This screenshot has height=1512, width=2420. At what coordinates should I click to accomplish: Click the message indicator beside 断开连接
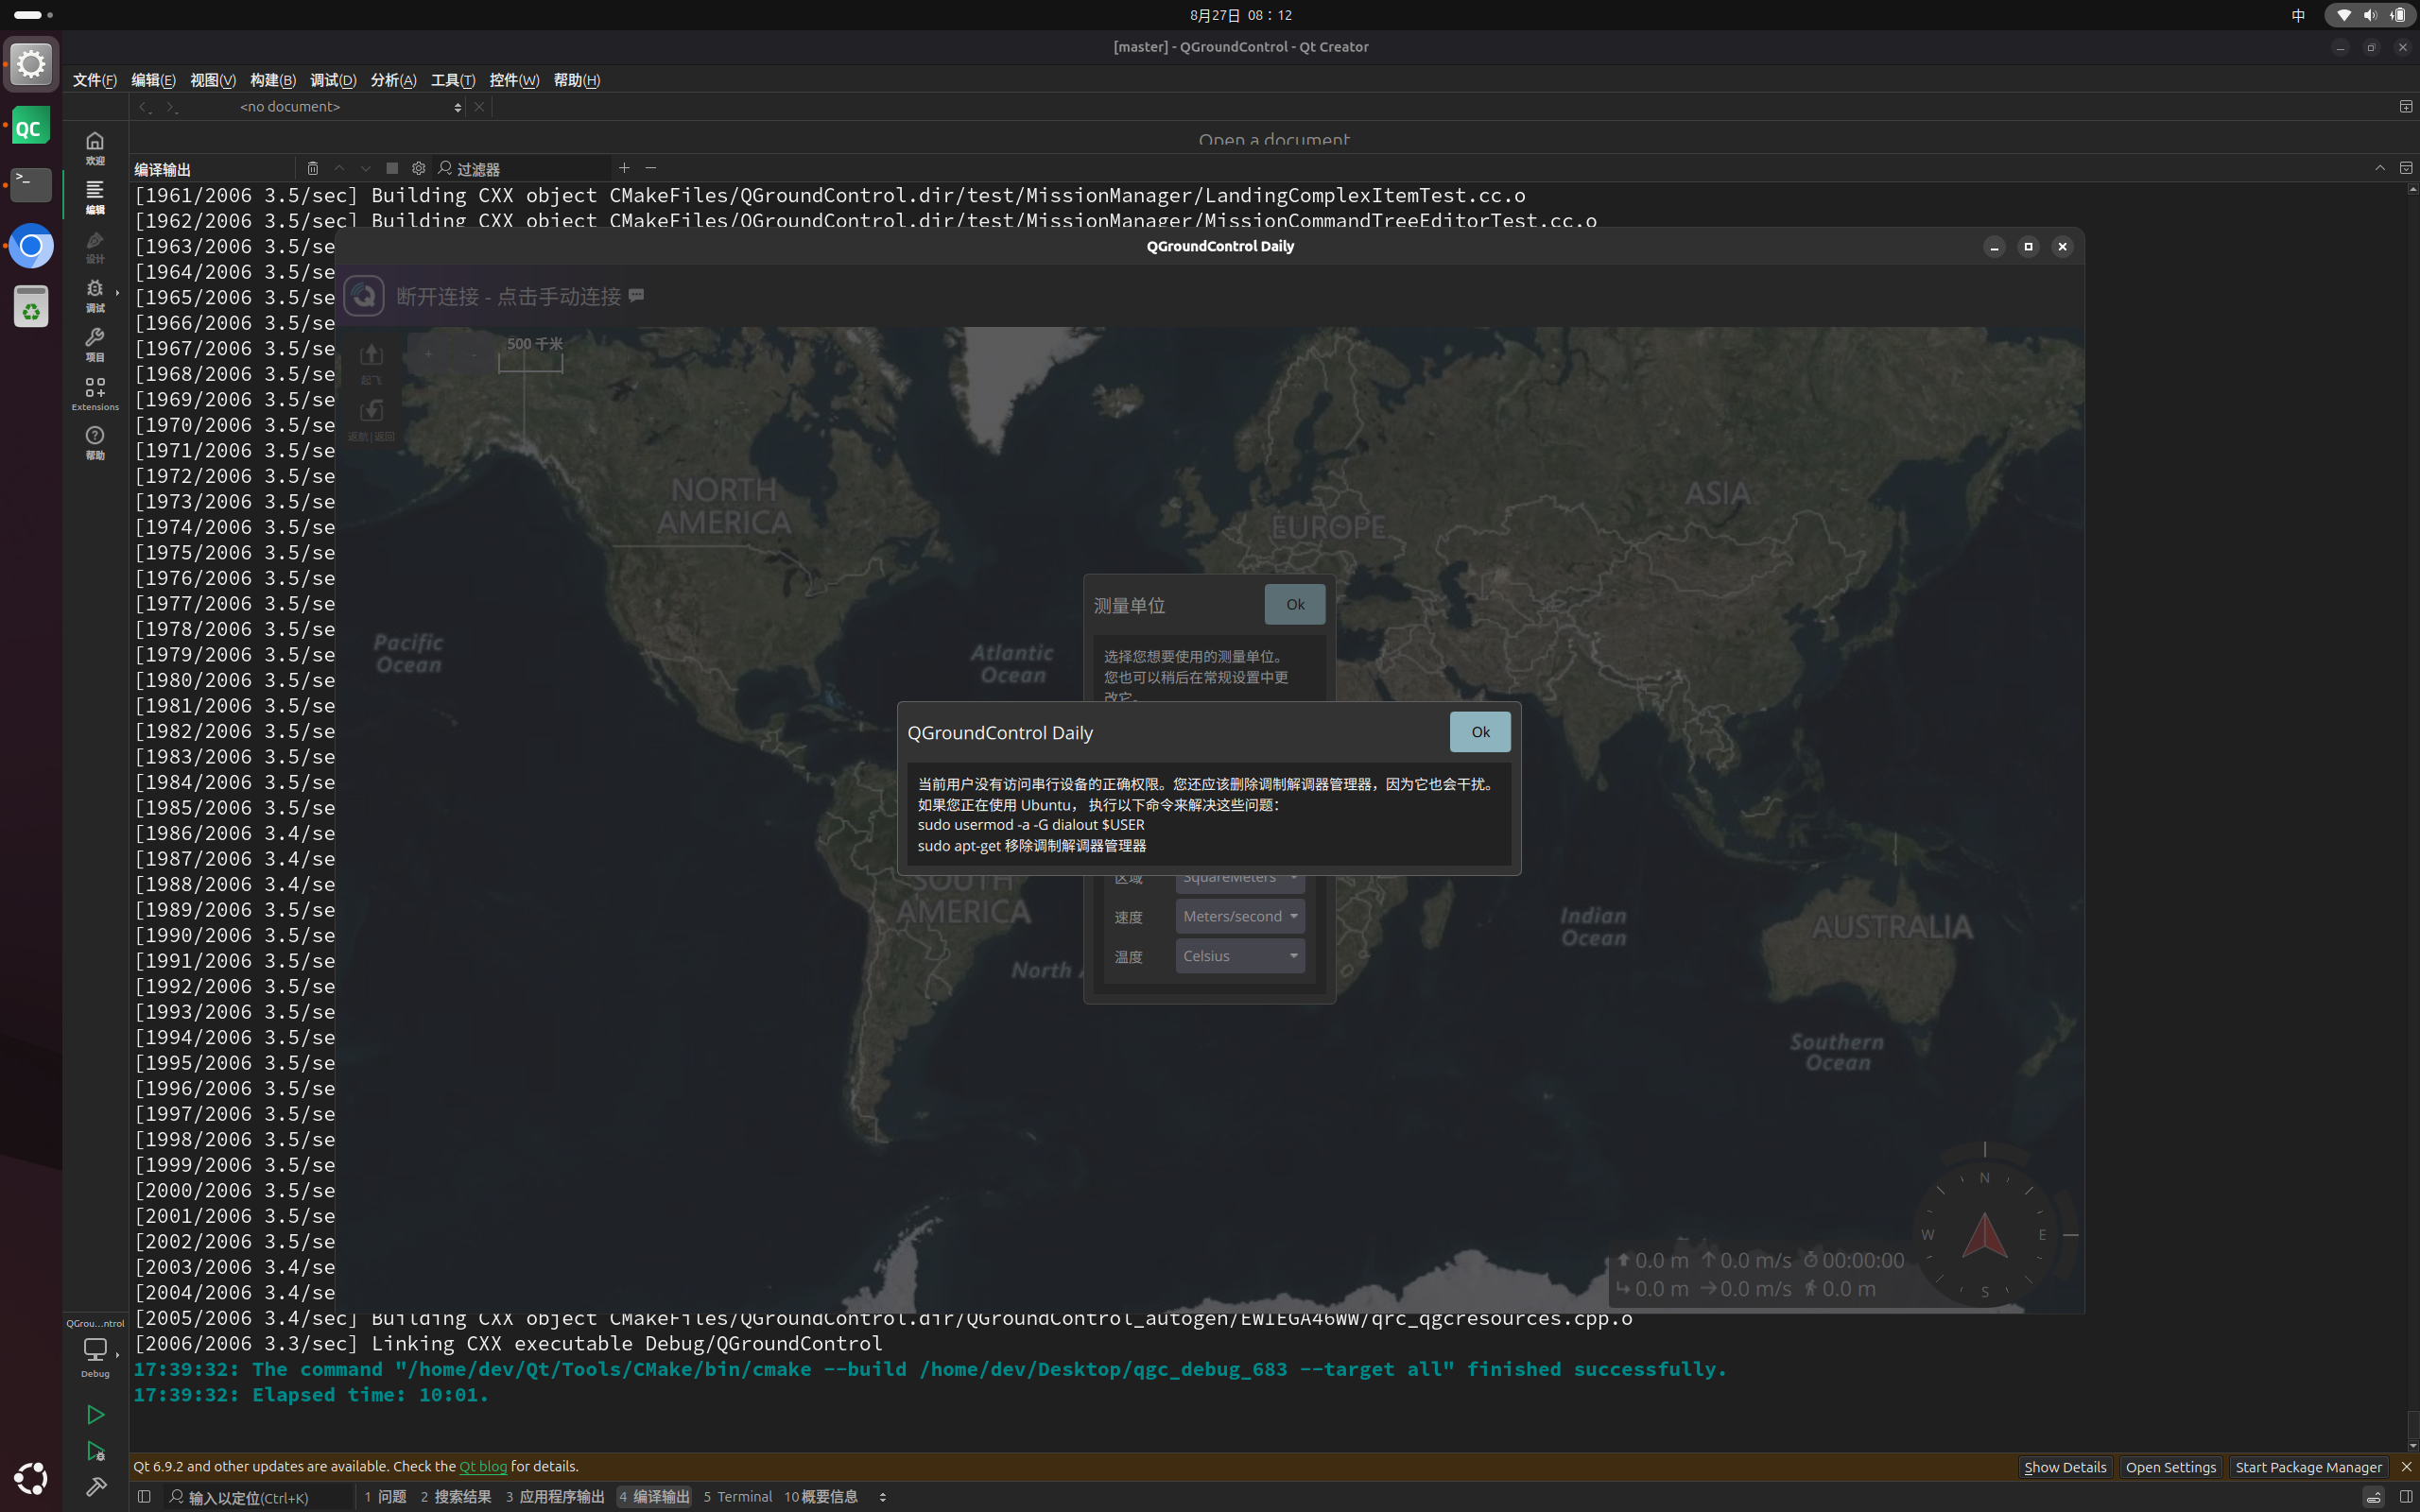tap(637, 295)
